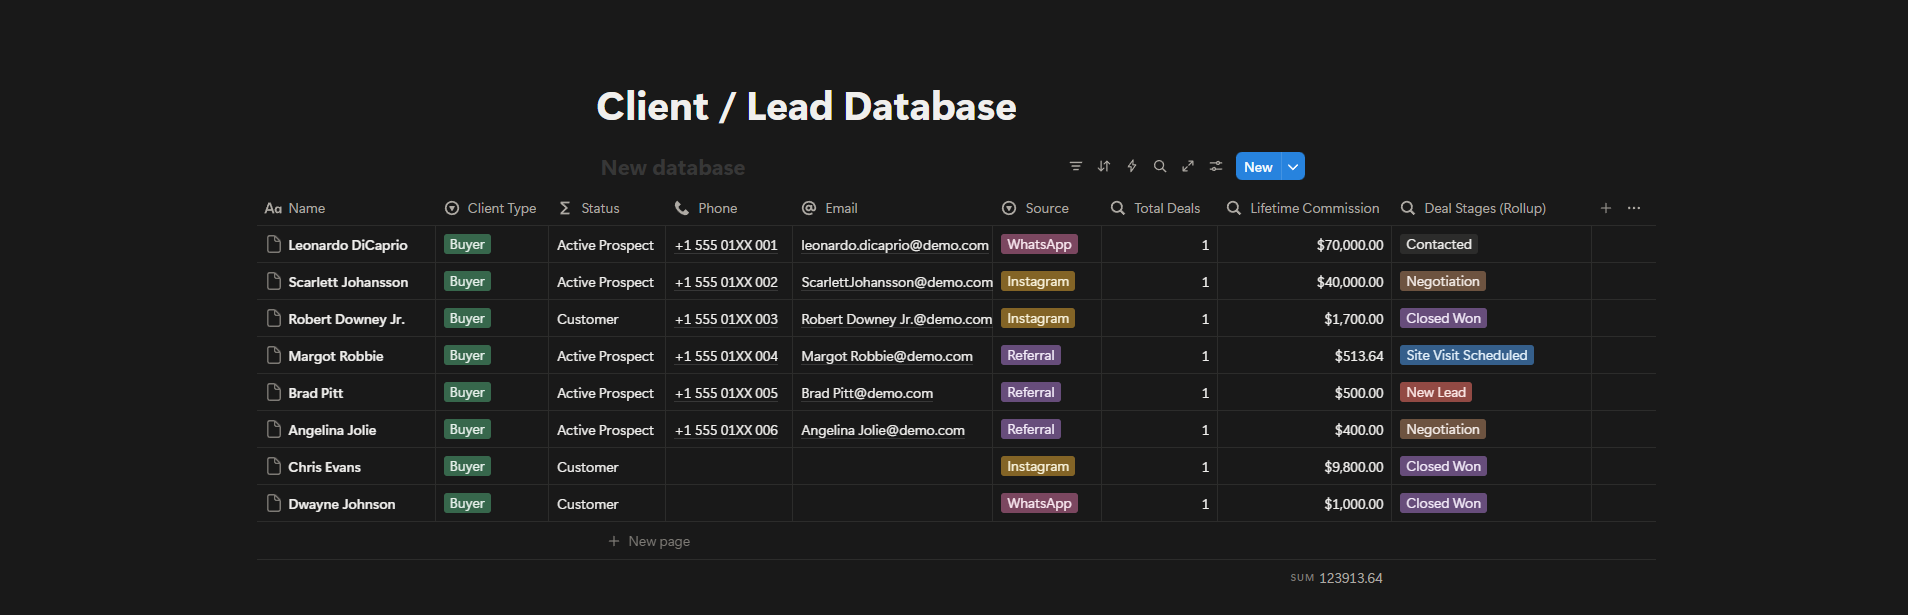Open the database filter icon

pyautogui.click(x=1075, y=167)
